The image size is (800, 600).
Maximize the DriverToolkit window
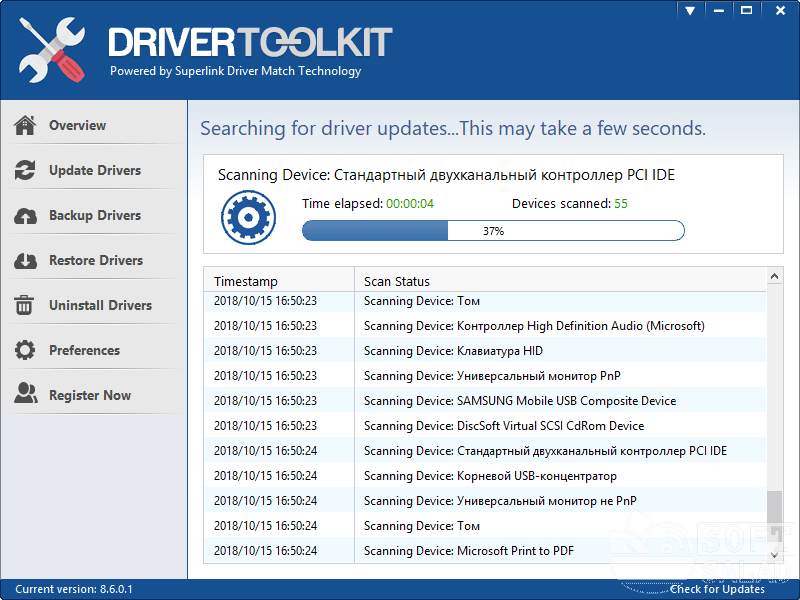(x=746, y=10)
